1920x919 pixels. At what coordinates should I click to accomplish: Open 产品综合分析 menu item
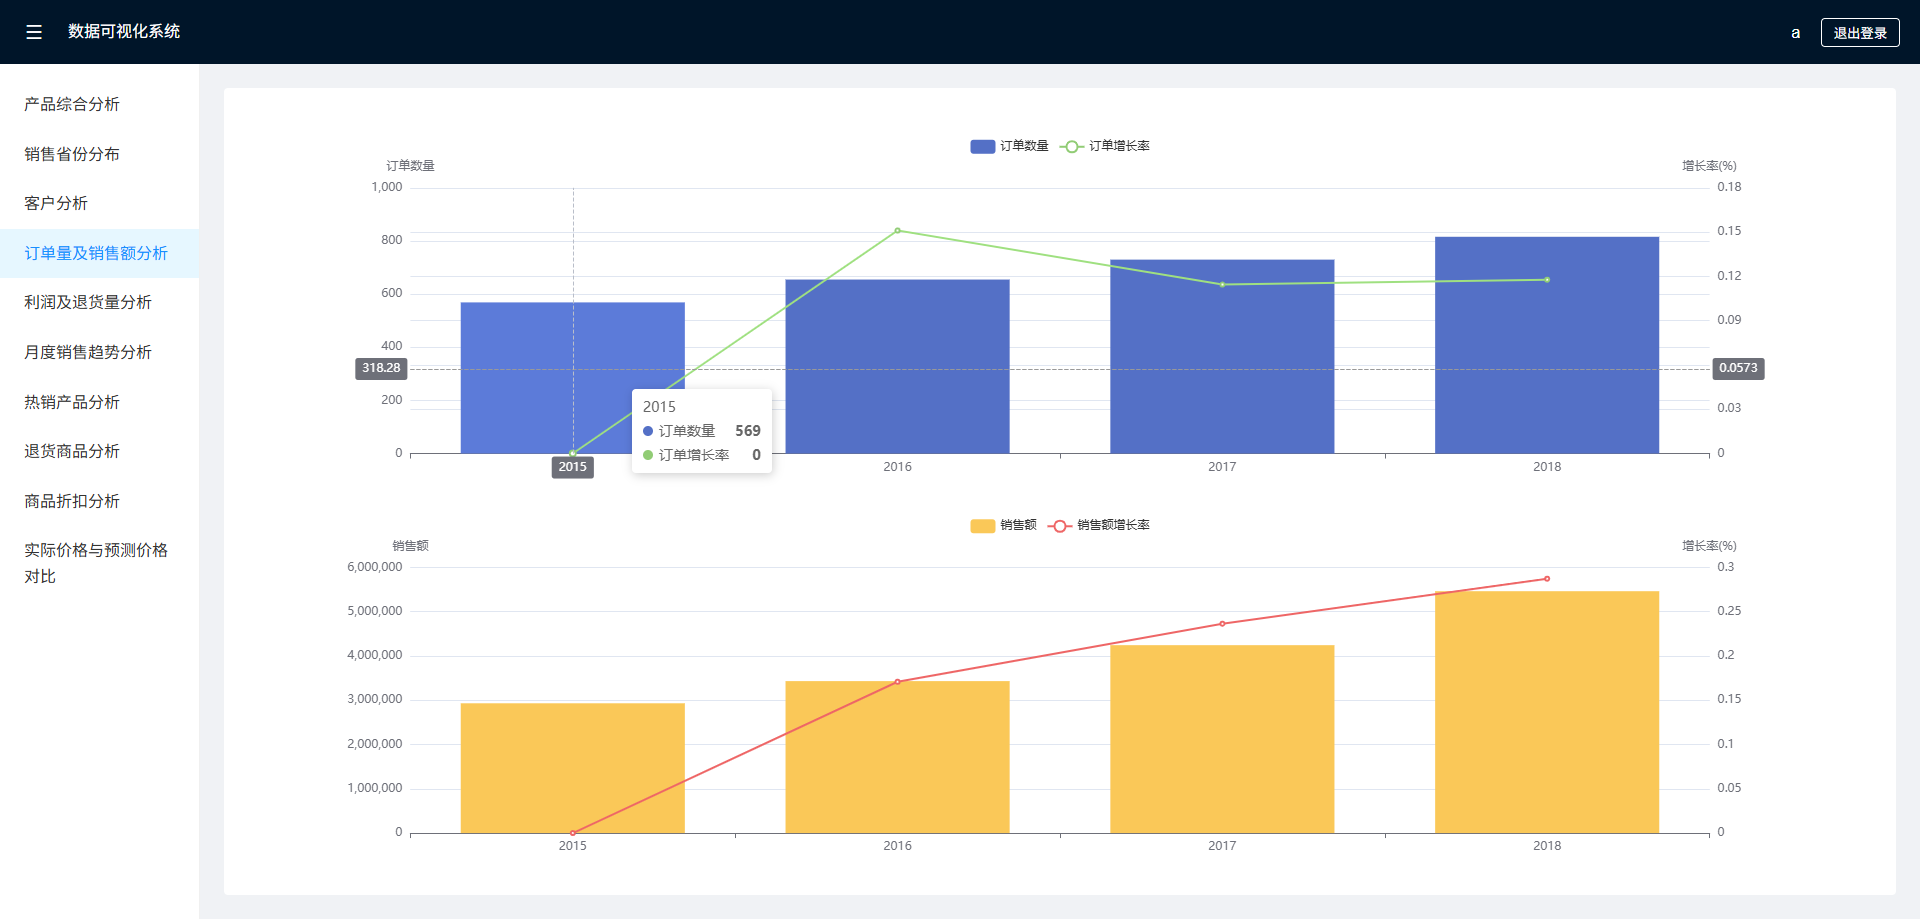99,104
